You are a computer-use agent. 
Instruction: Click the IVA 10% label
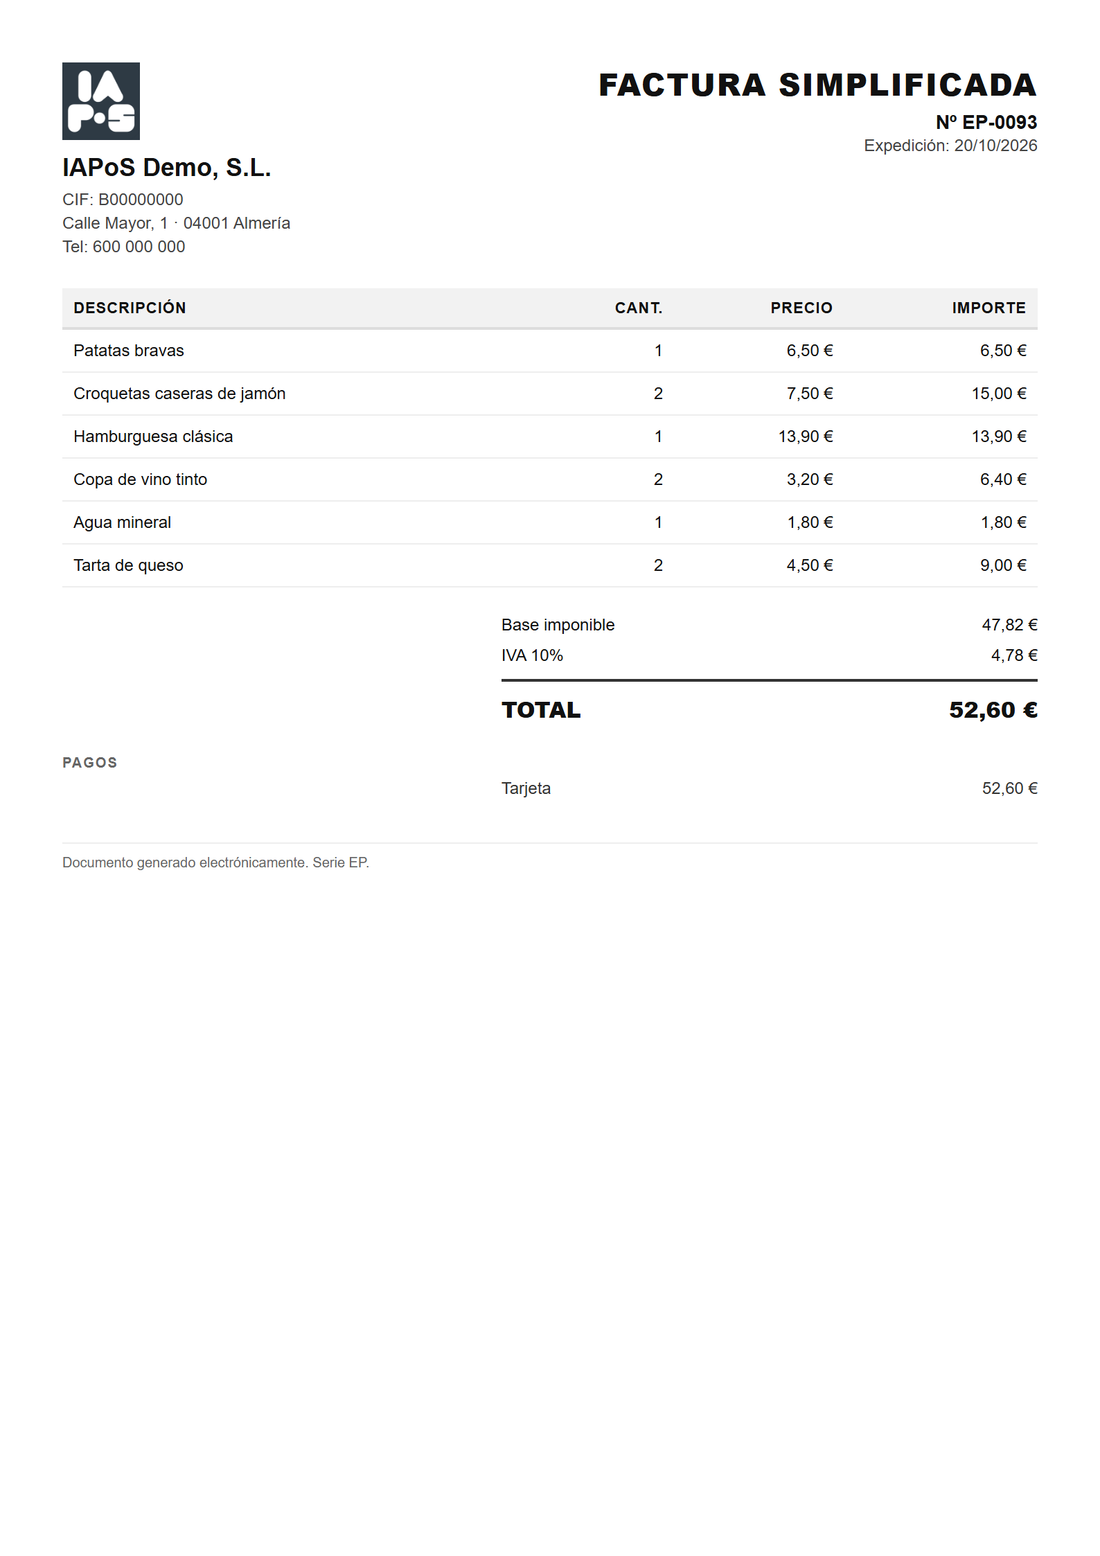click(532, 656)
